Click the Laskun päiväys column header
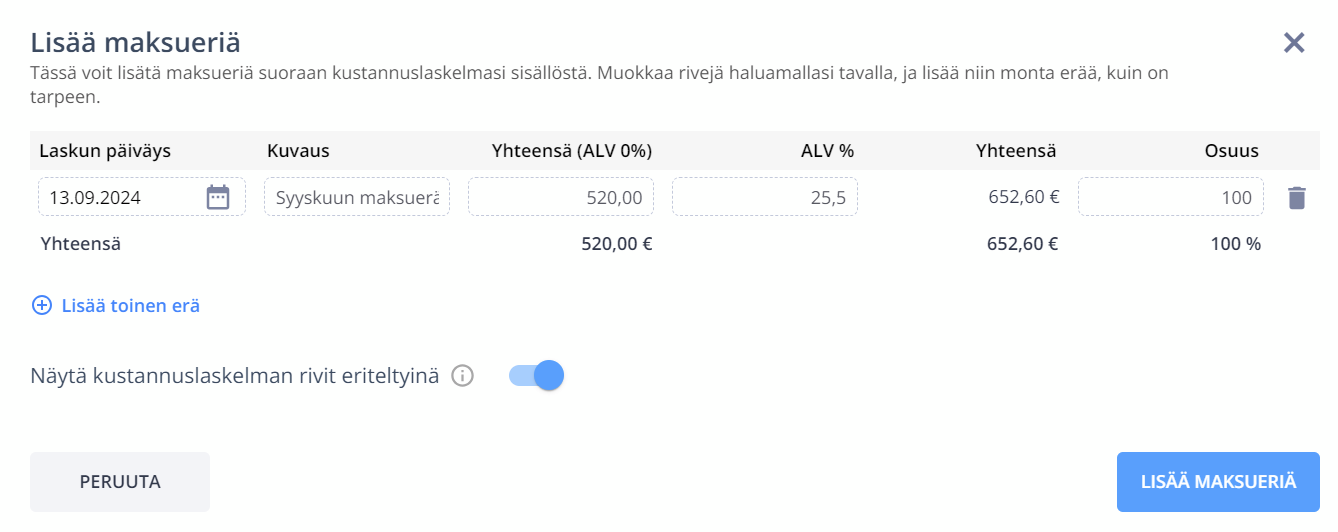1338x532 pixels. click(x=105, y=151)
